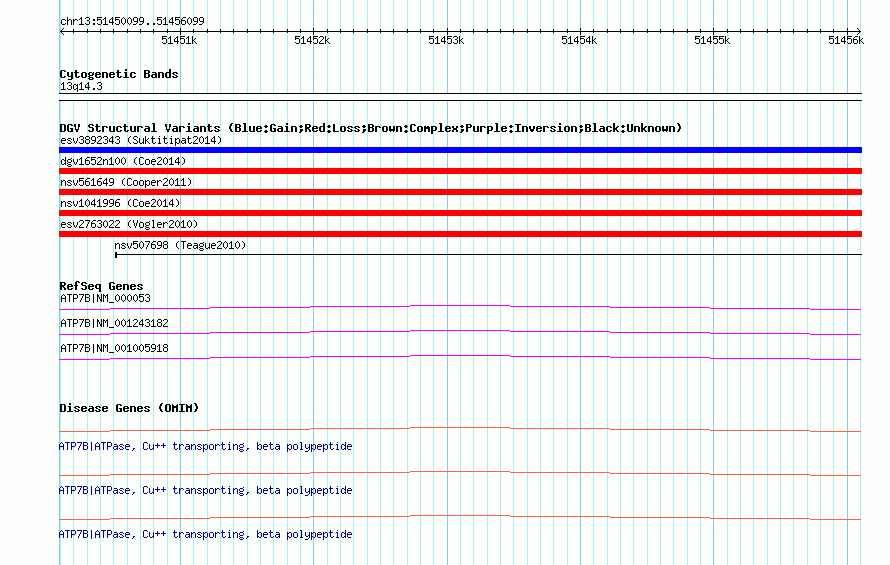
Task: Open variant nsv561649 (Cooper2011) label
Action: click(x=126, y=182)
